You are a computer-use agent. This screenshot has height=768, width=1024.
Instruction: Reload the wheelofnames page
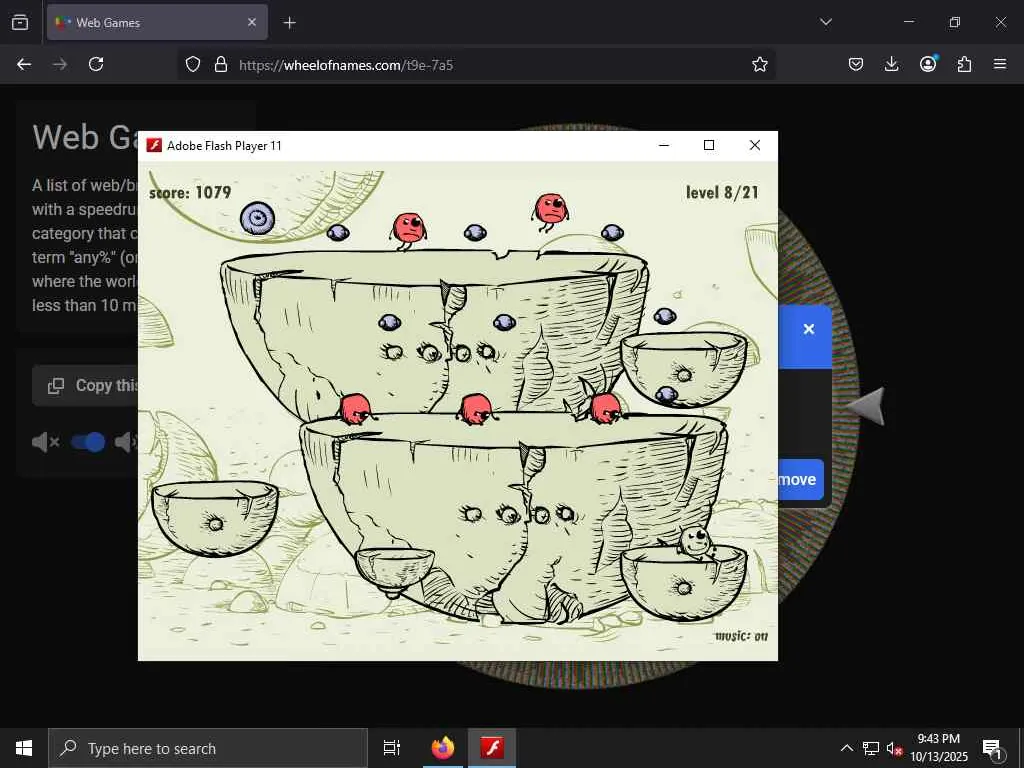tap(96, 64)
